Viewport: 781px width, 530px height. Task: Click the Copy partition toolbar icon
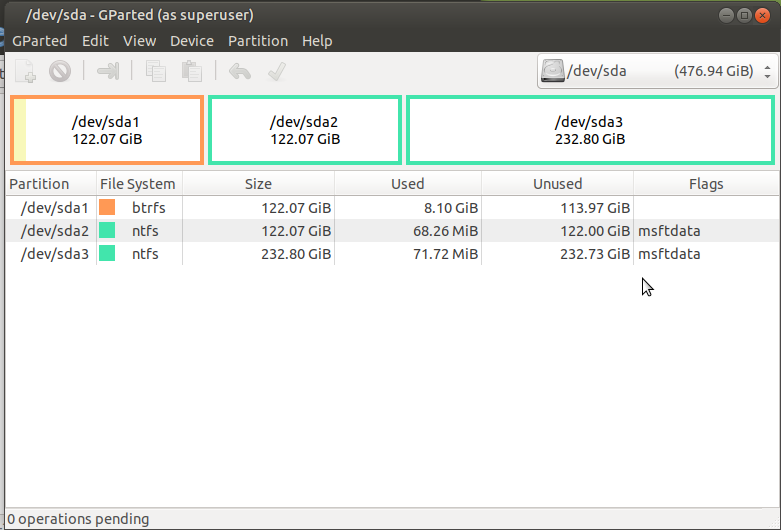[156, 71]
